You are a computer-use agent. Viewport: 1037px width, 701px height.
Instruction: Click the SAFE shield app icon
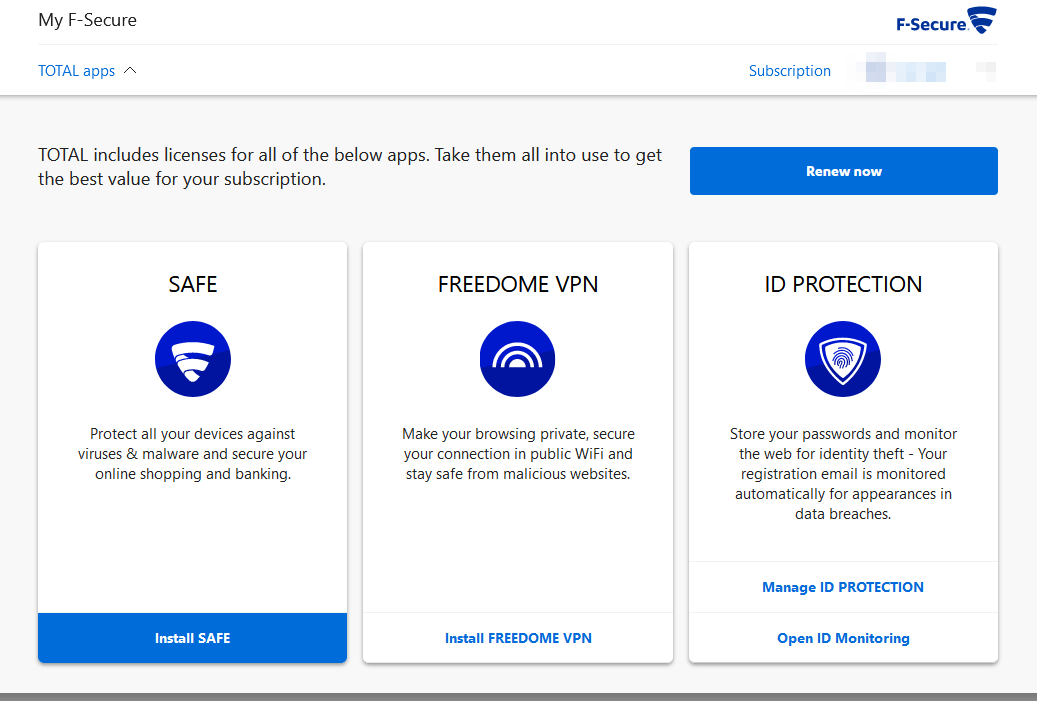[x=192, y=359]
